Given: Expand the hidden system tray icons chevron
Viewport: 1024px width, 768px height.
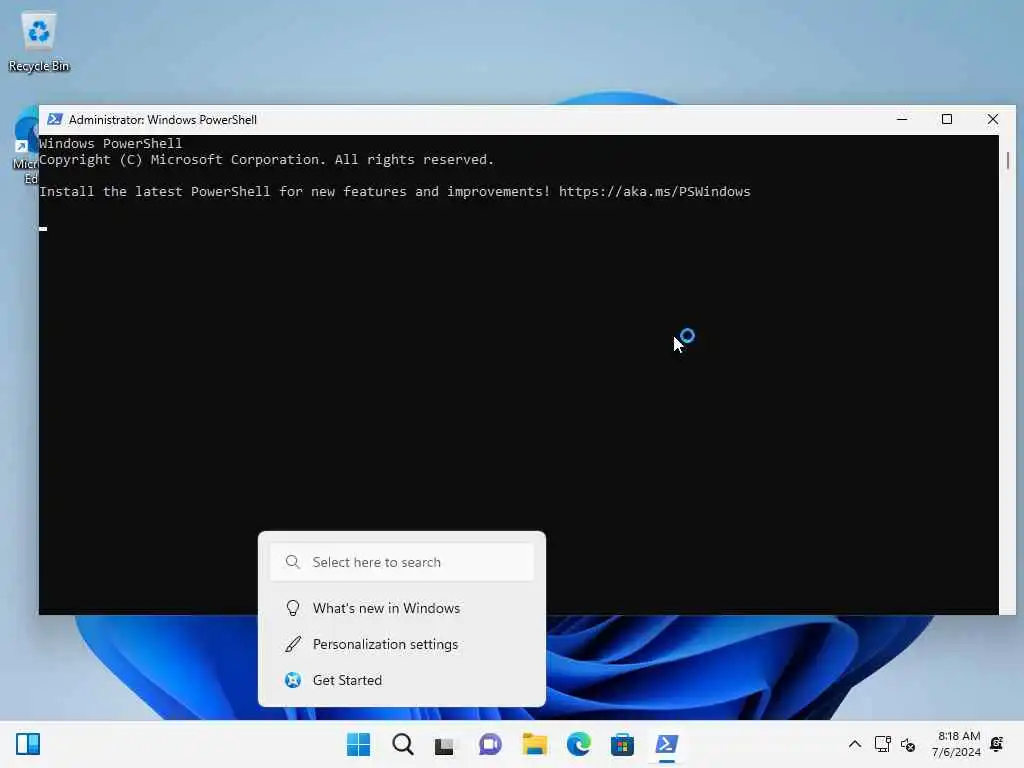Looking at the screenshot, I should (854, 744).
